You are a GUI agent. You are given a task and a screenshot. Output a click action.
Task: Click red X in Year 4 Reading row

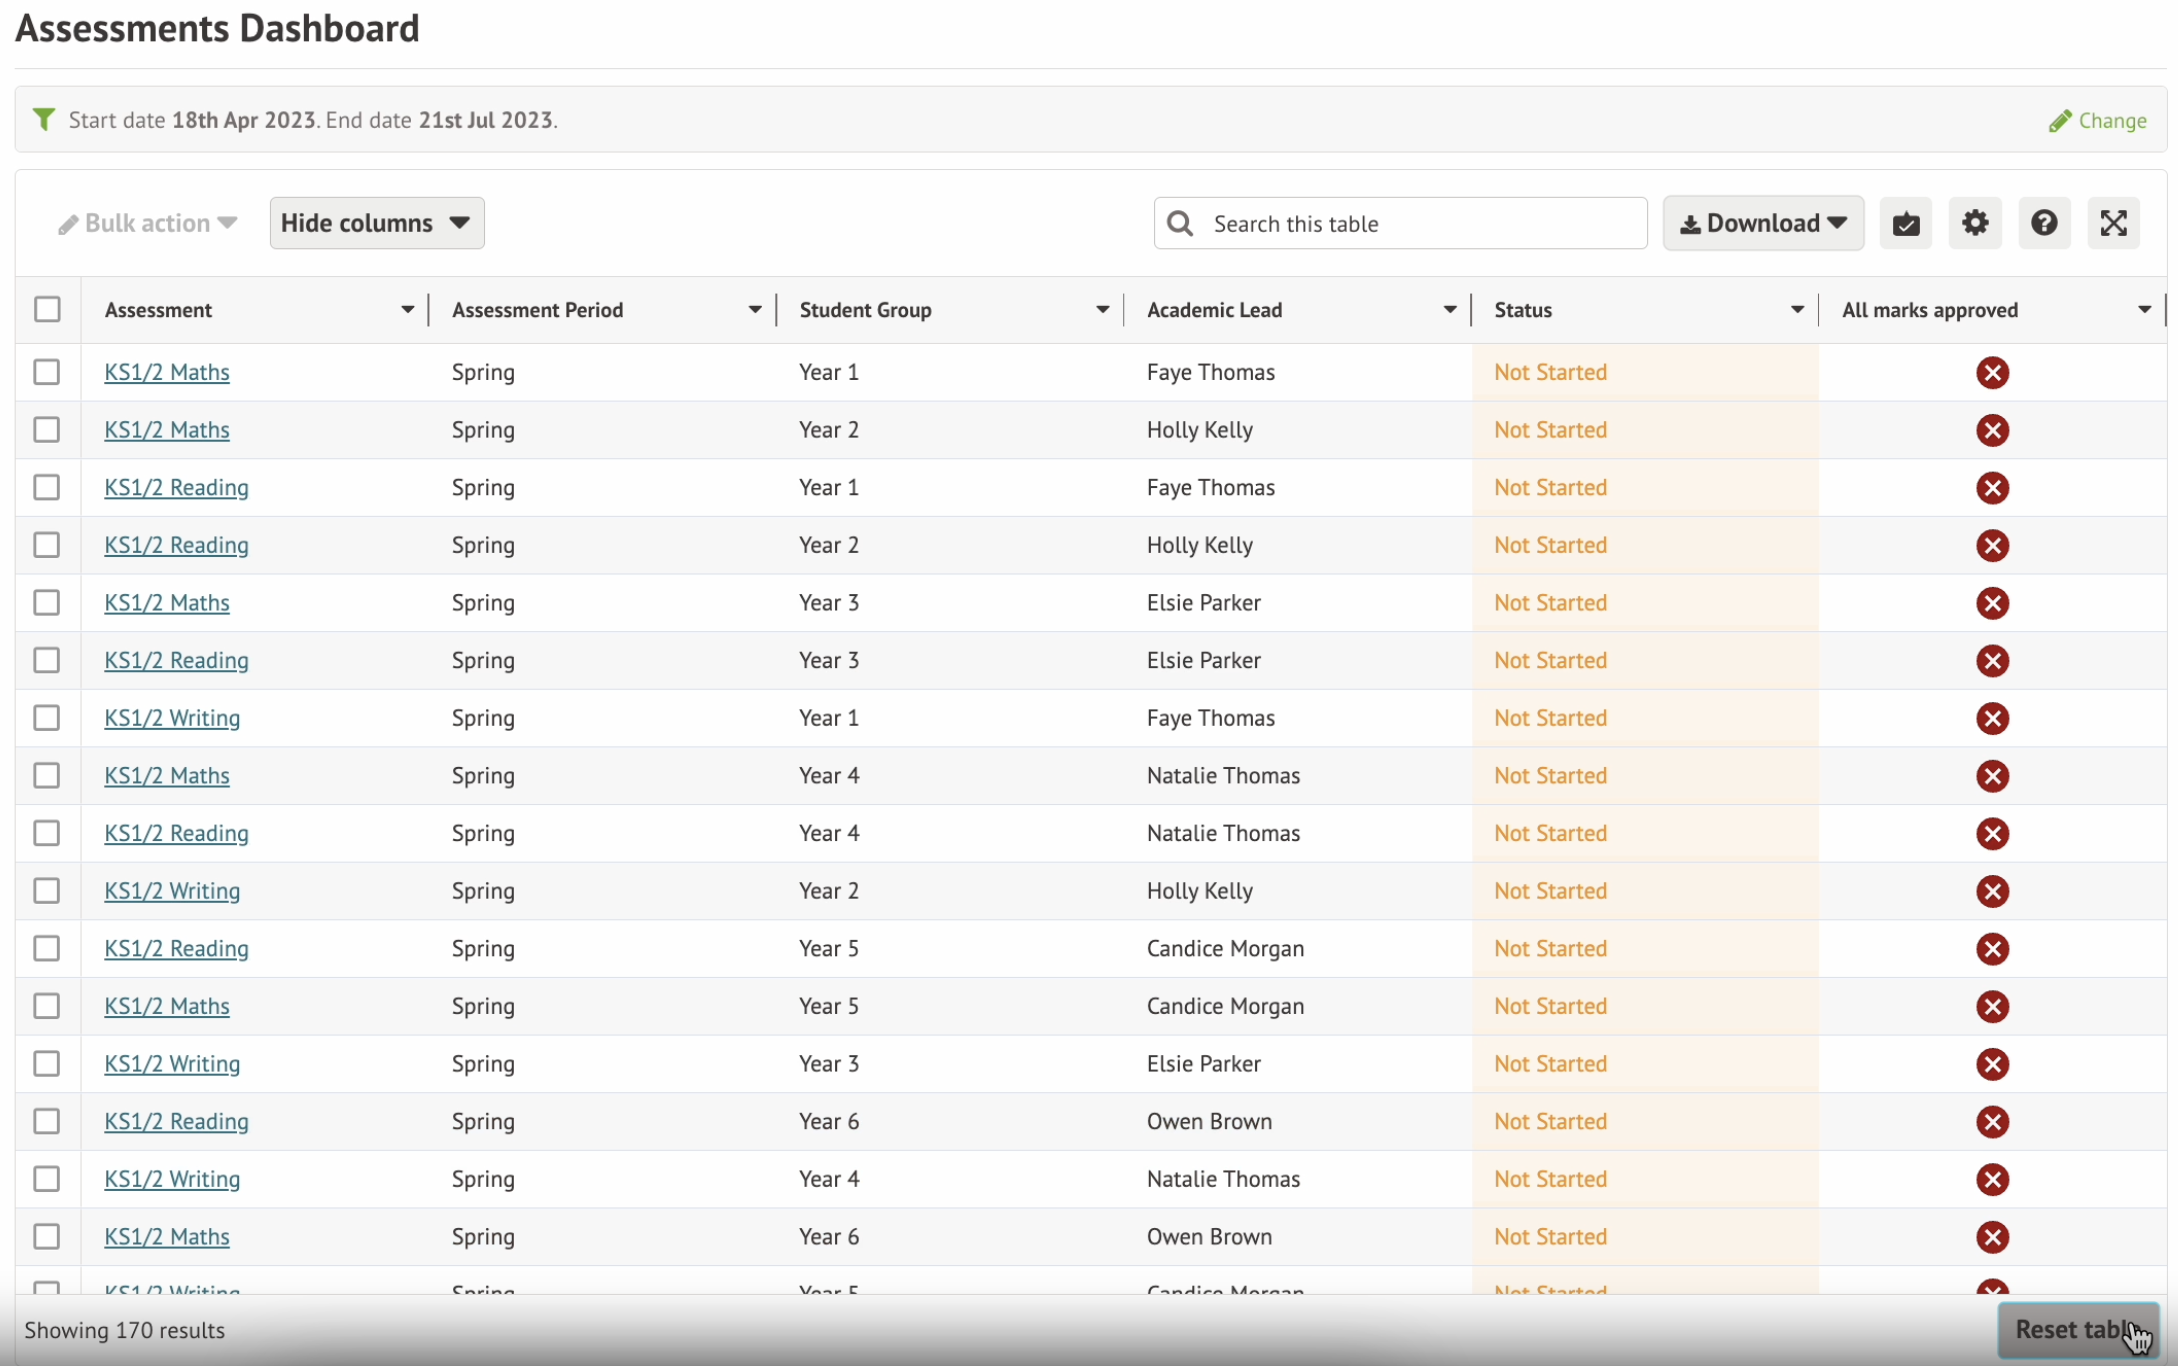1992,833
